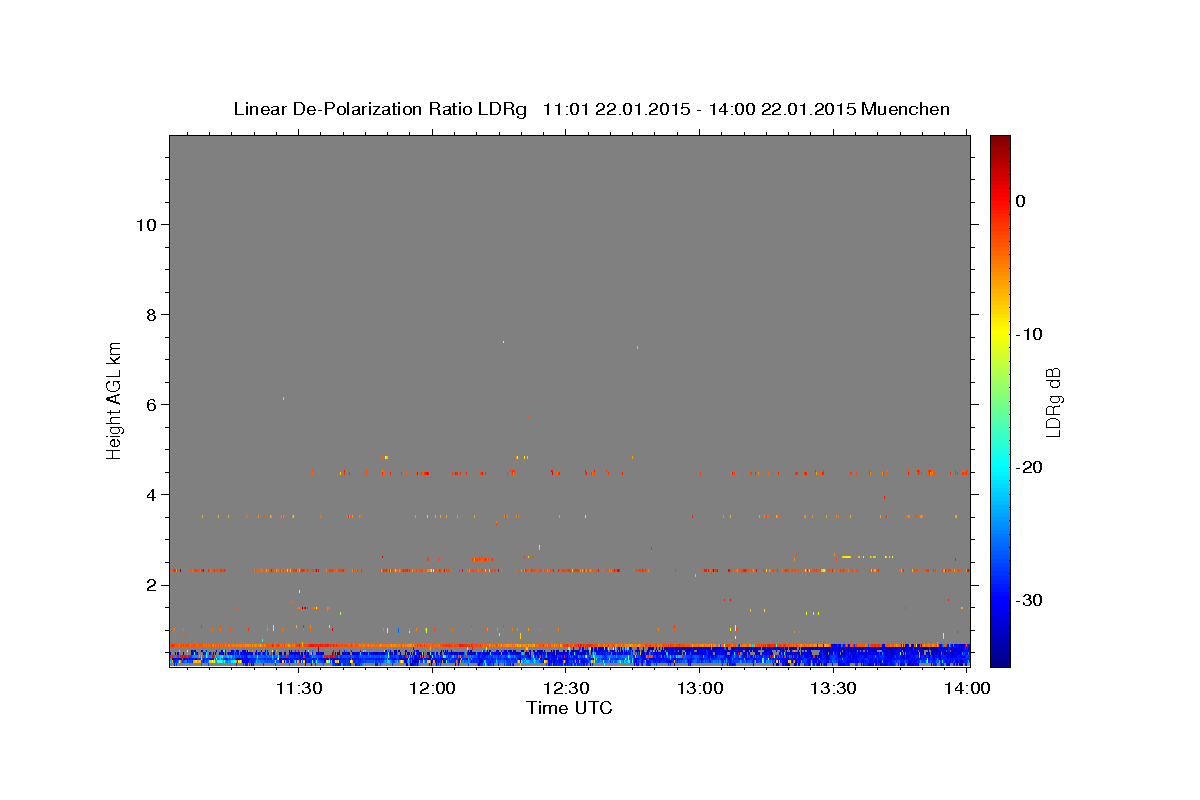Click the 14:00 time tick label
This screenshot has height=800, width=1200.
tap(967, 688)
